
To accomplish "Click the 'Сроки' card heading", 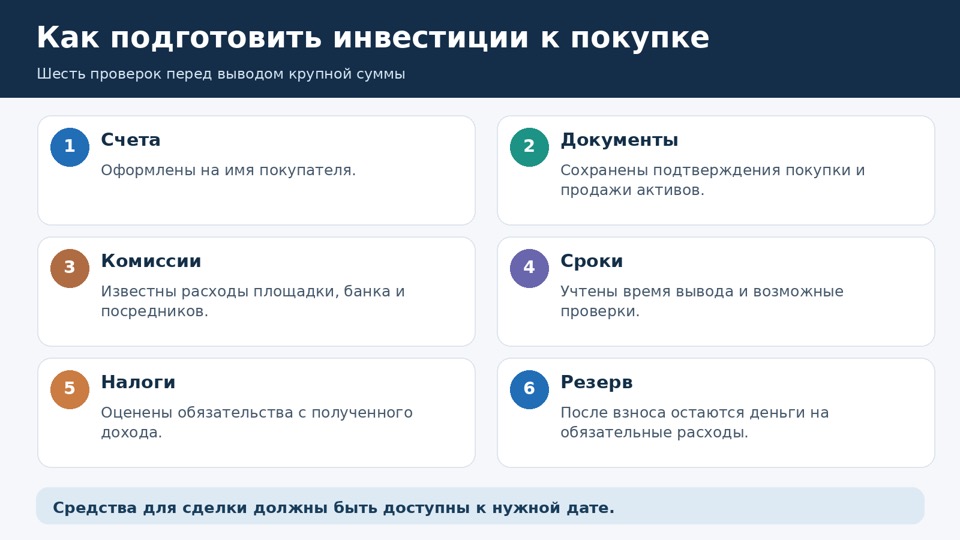I will point(591,261).
